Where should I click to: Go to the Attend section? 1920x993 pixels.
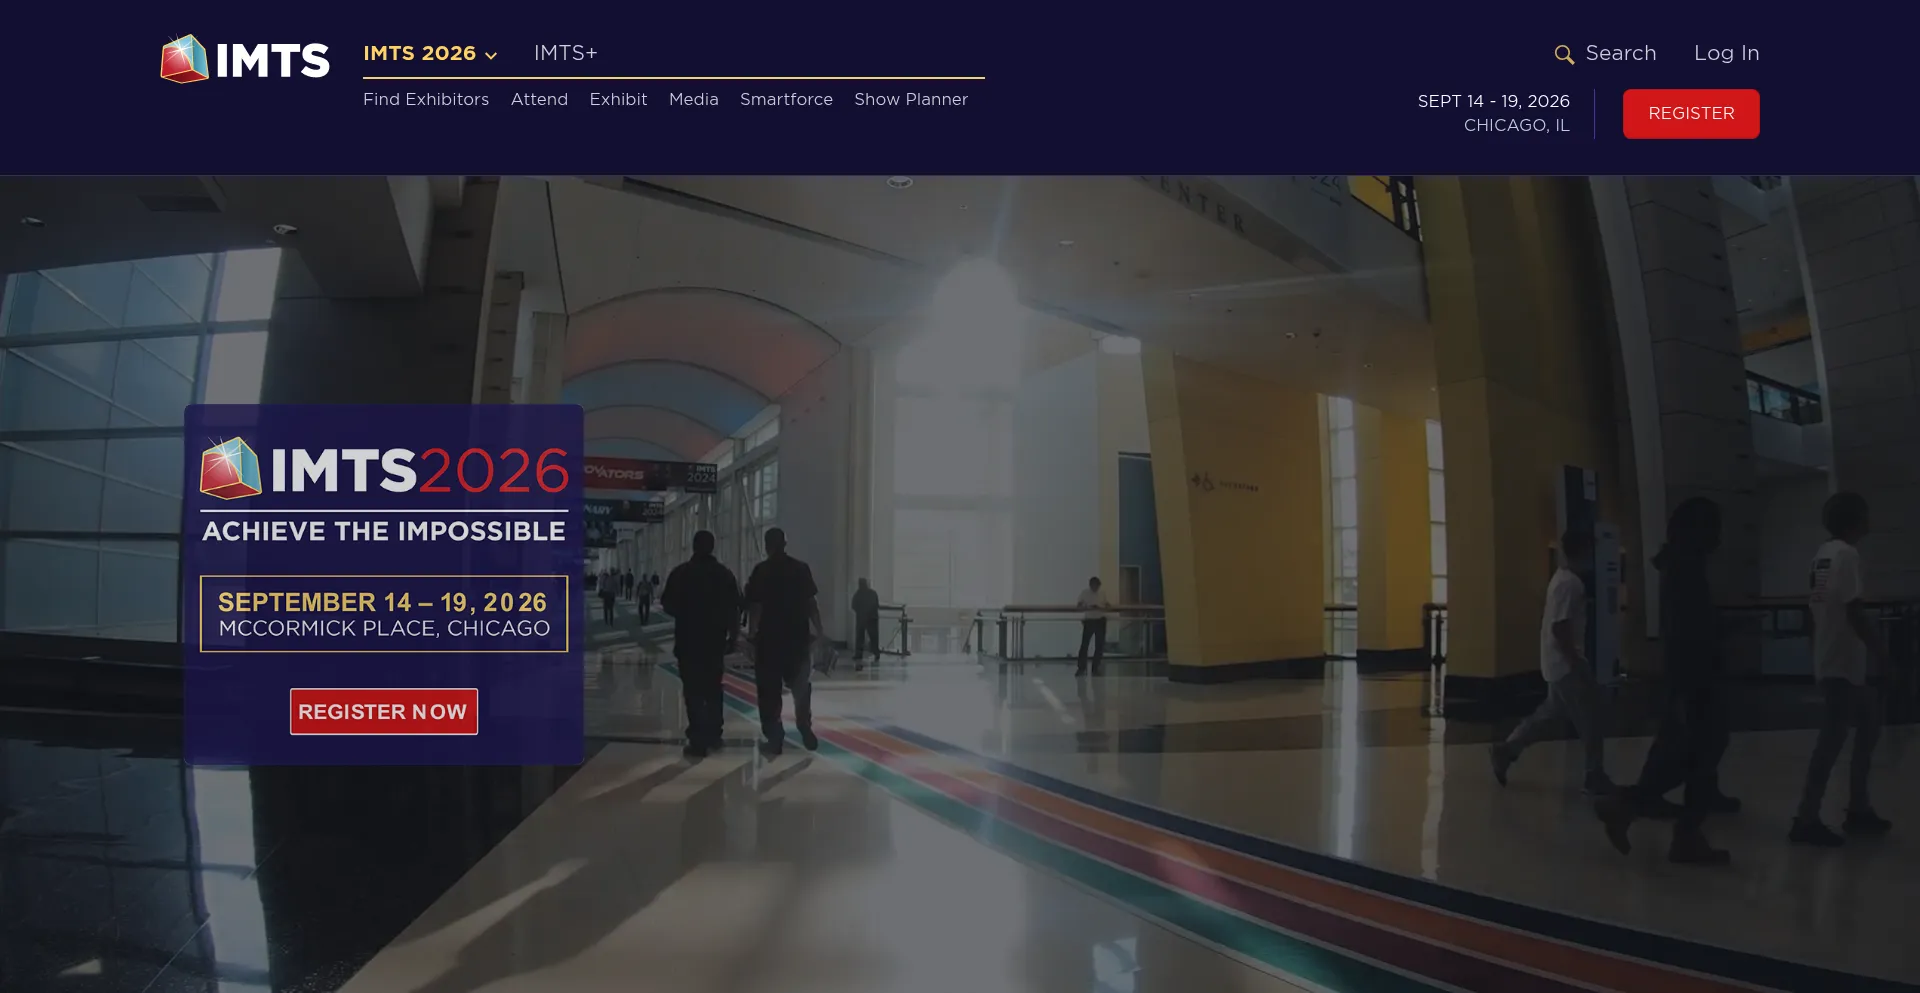point(539,100)
